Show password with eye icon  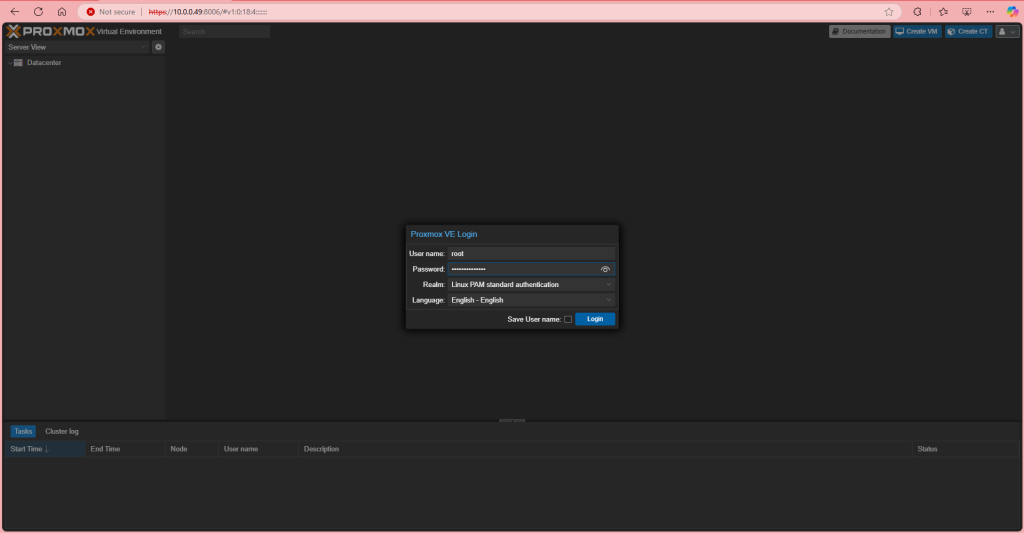605,269
